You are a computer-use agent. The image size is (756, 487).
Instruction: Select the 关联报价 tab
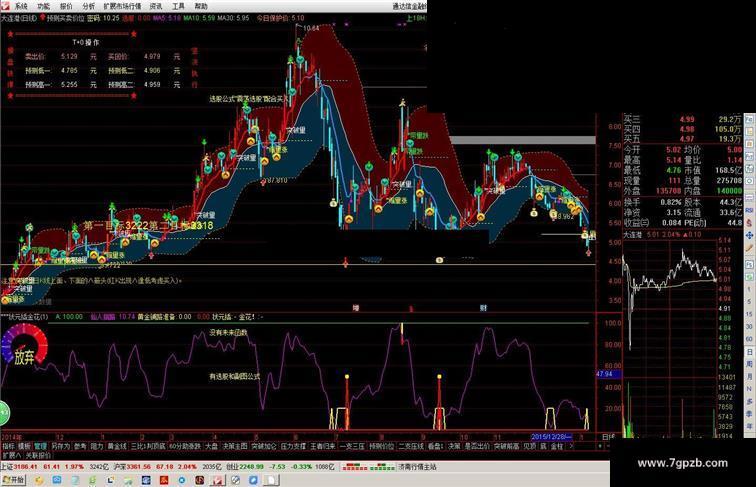coord(38,456)
